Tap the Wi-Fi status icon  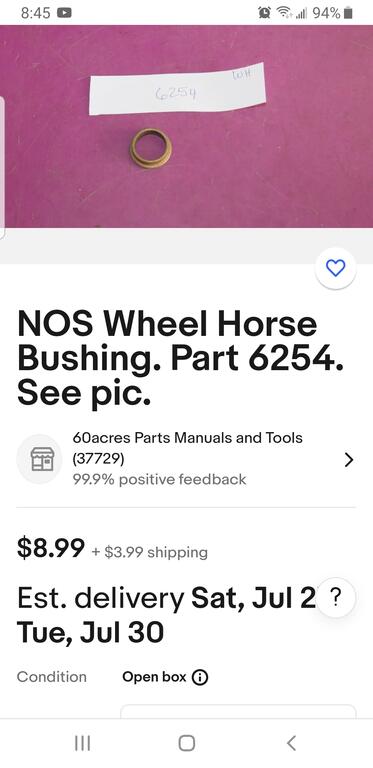click(283, 13)
